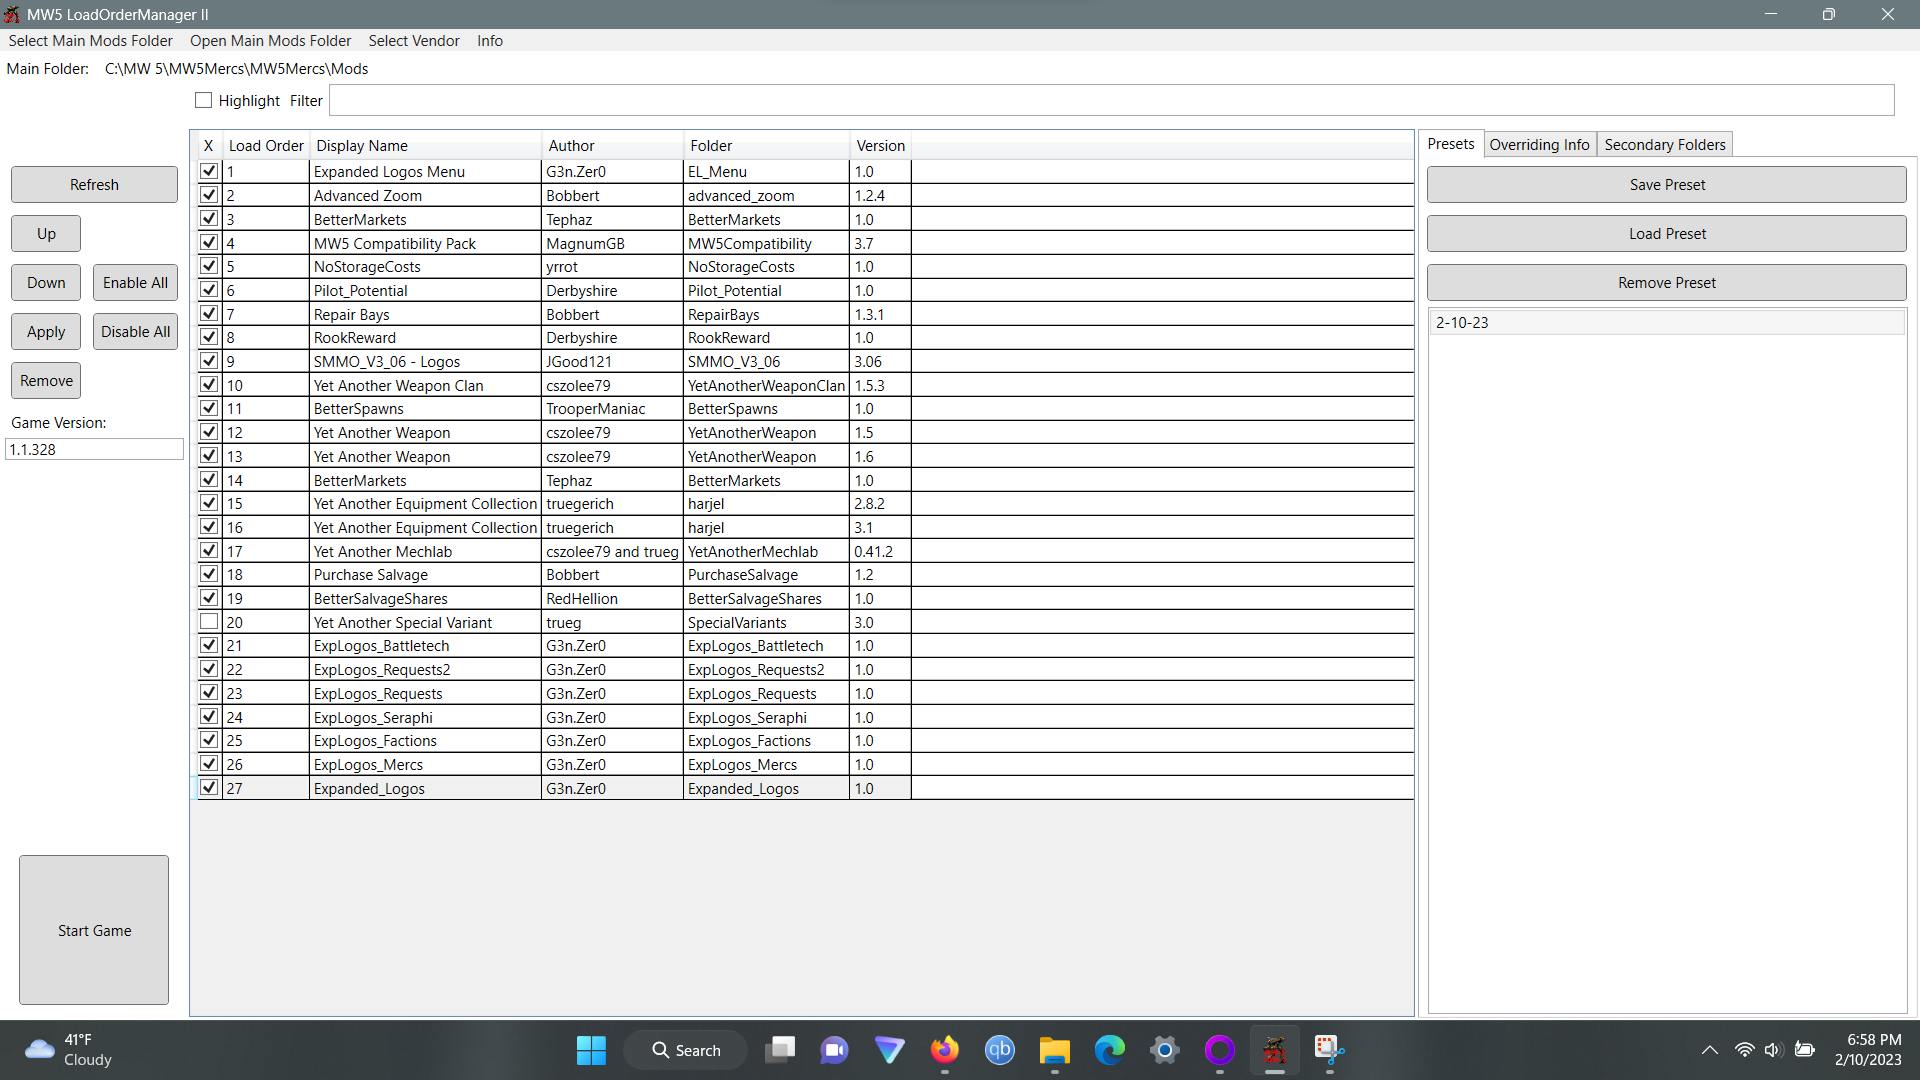The height and width of the screenshot is (1080, 1920).
Task: Sort by Folder column header
Action: [767, 146]
